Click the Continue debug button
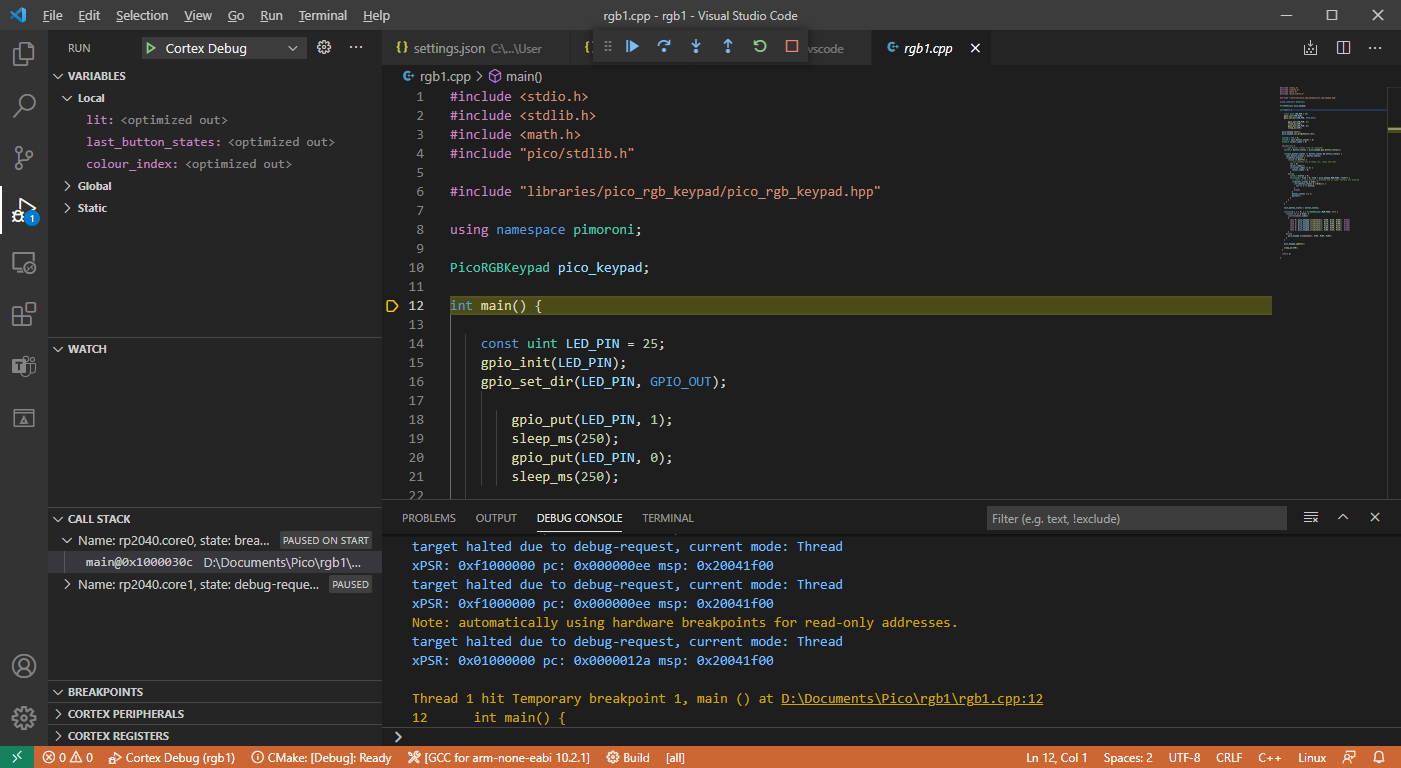Image resolution: width=1401 pixels, height=768 pixels. tap(632, 47)
